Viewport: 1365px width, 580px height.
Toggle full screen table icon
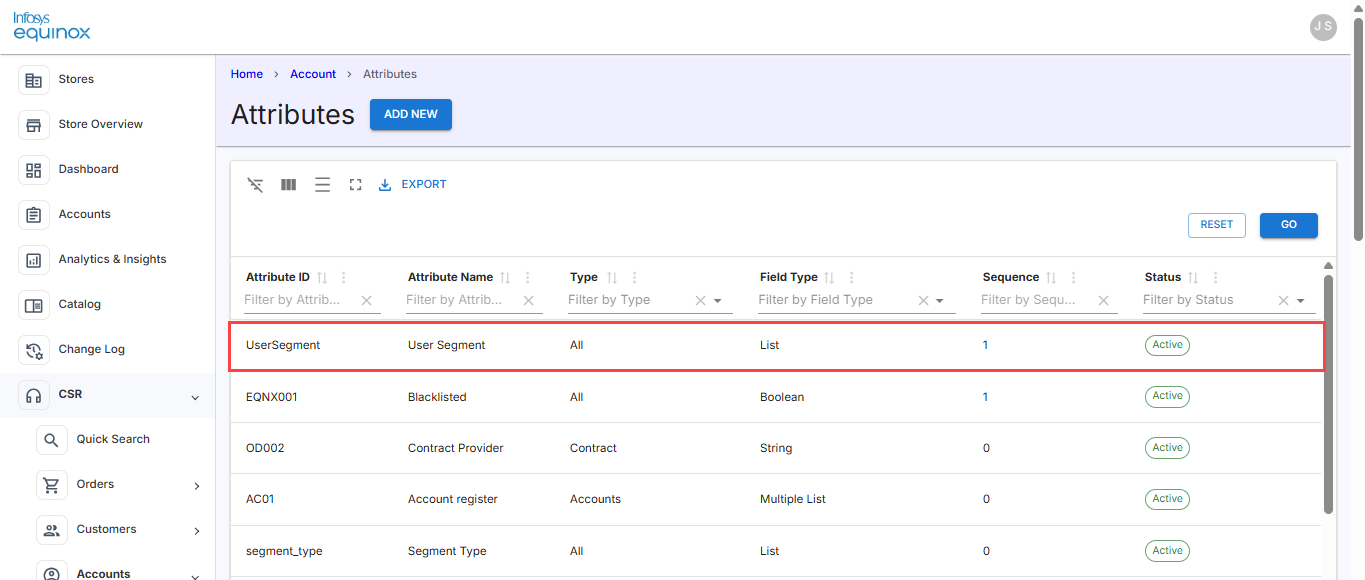[355, 185]
